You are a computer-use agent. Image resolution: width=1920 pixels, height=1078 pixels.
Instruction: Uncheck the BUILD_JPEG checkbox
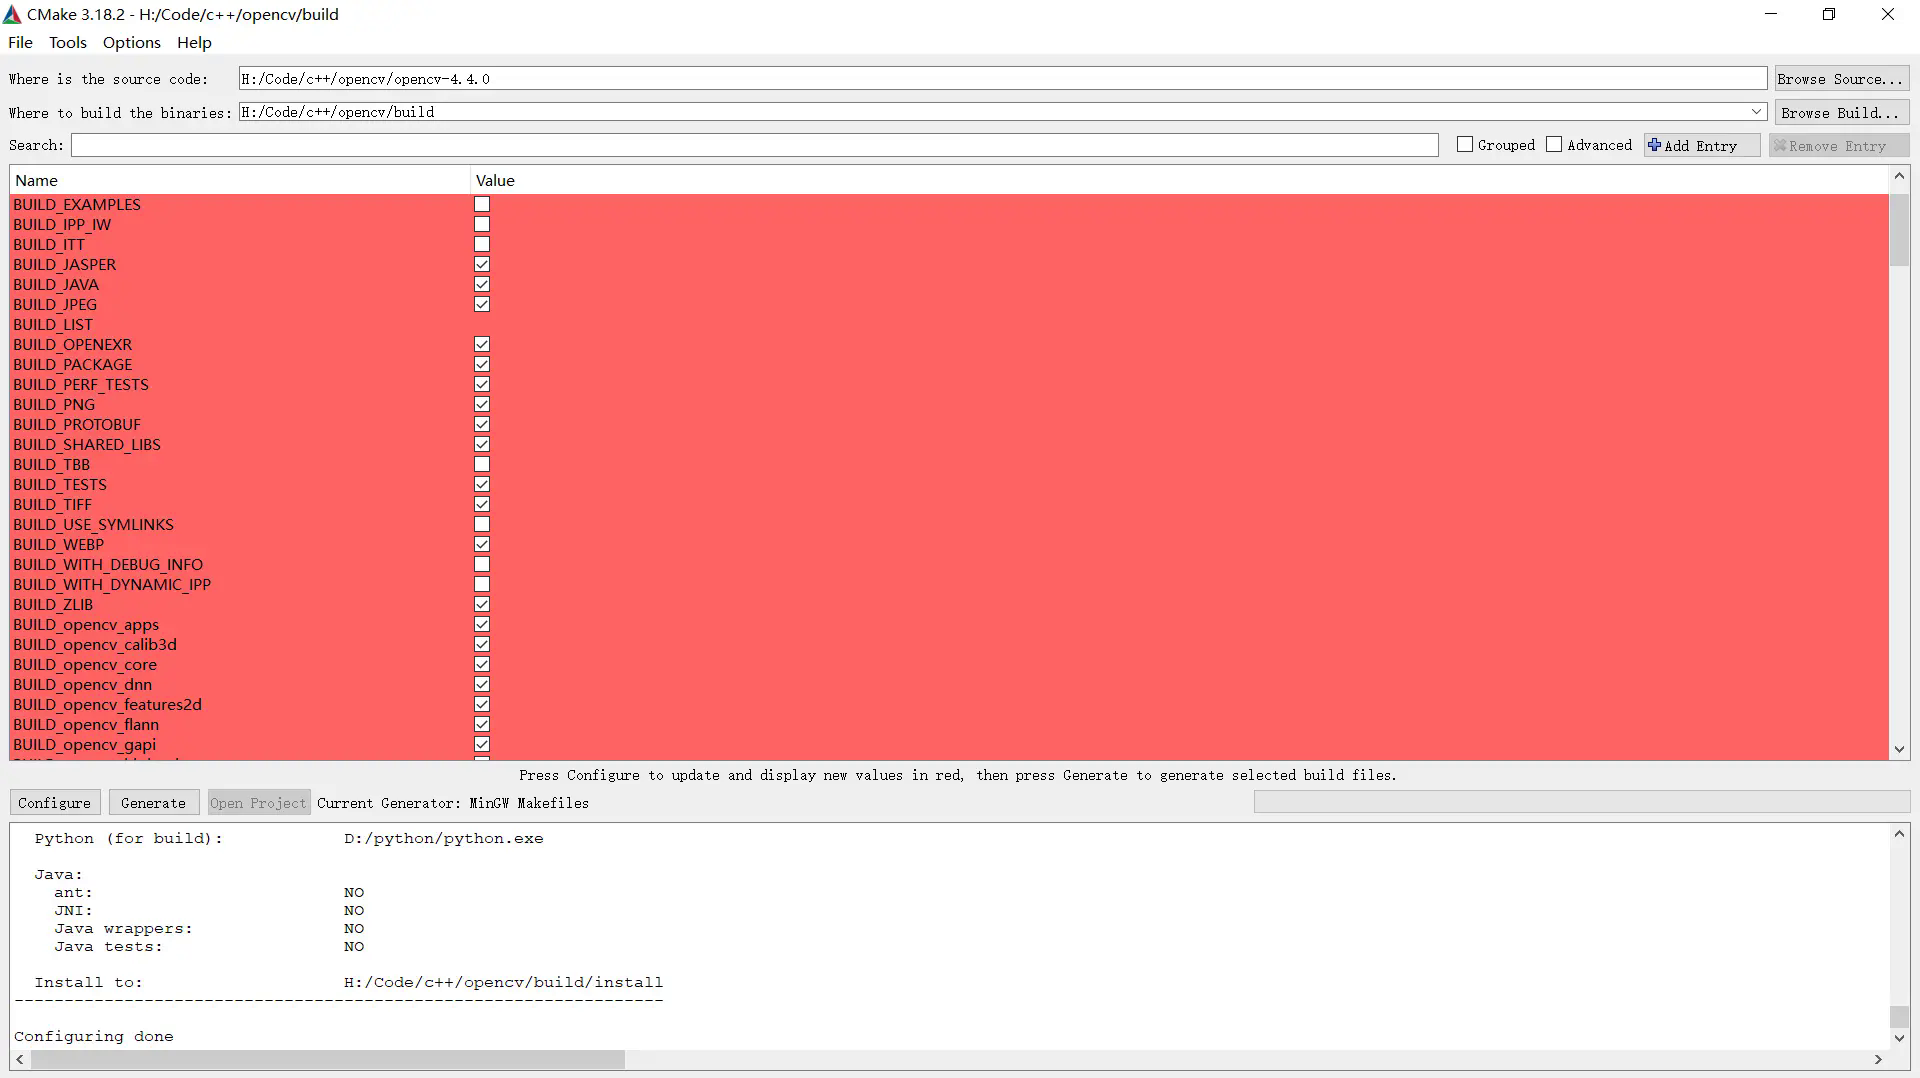482,304
